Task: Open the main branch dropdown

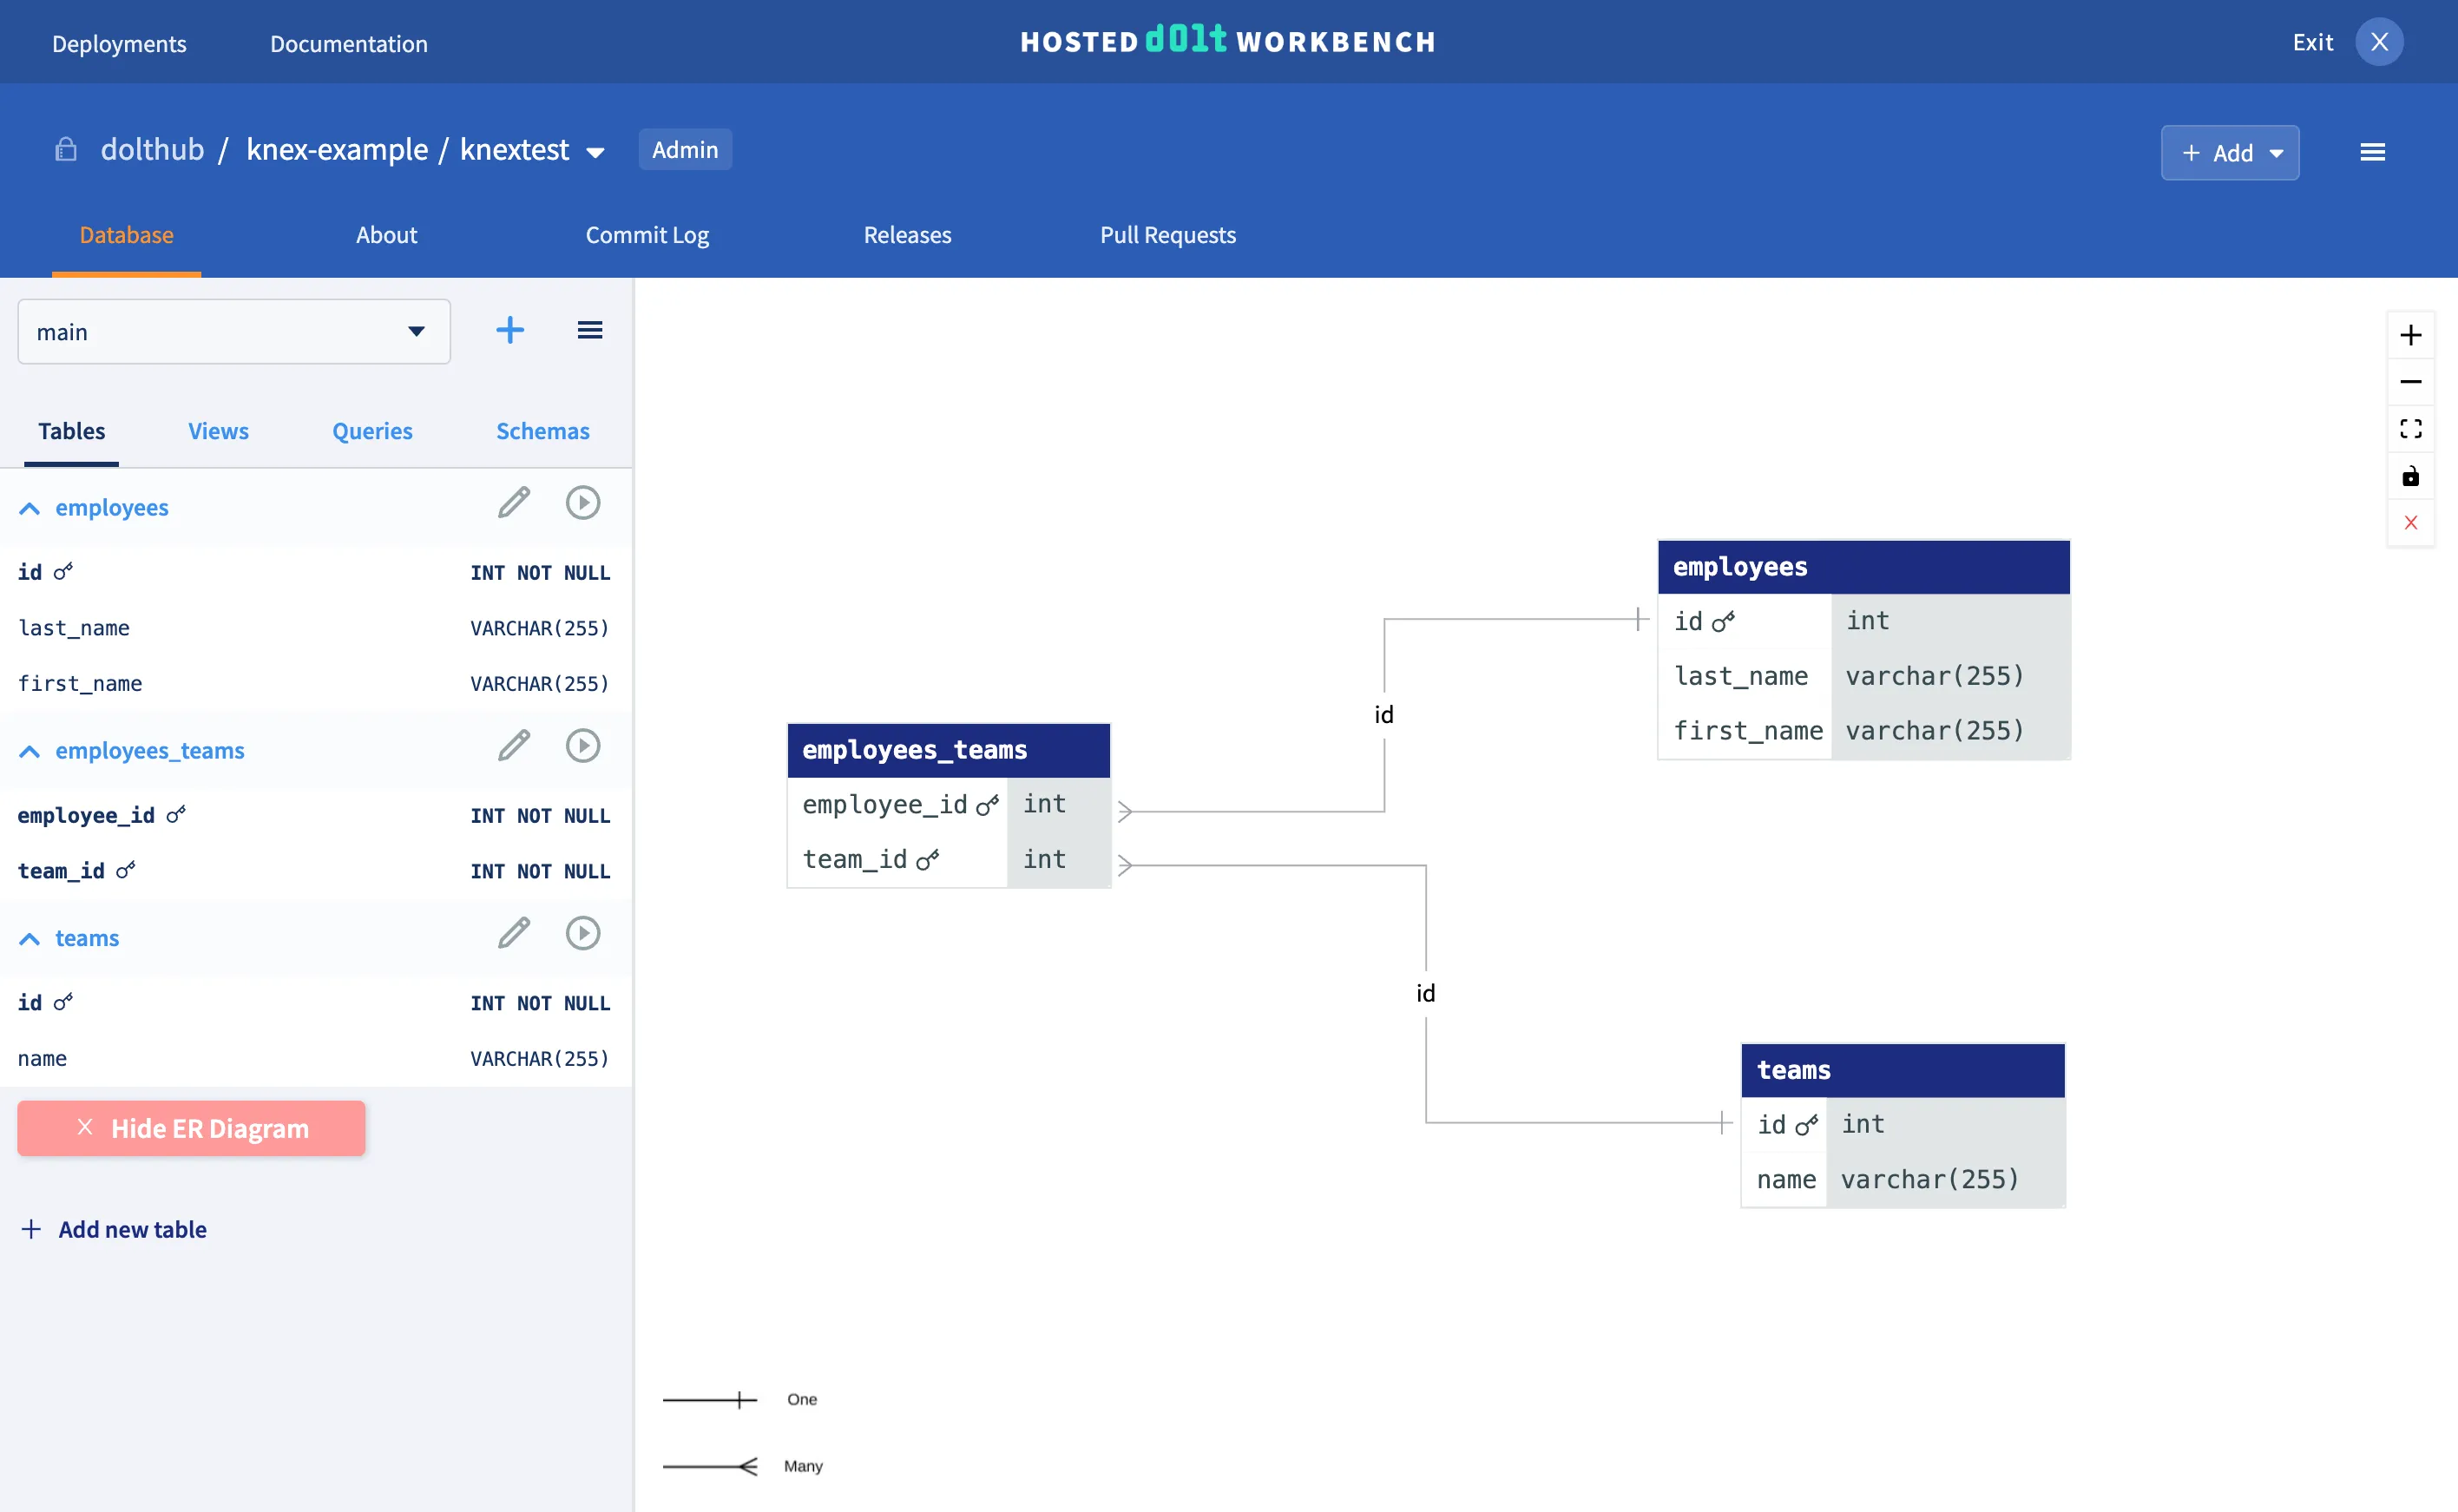Action: (x=415, y=331)
